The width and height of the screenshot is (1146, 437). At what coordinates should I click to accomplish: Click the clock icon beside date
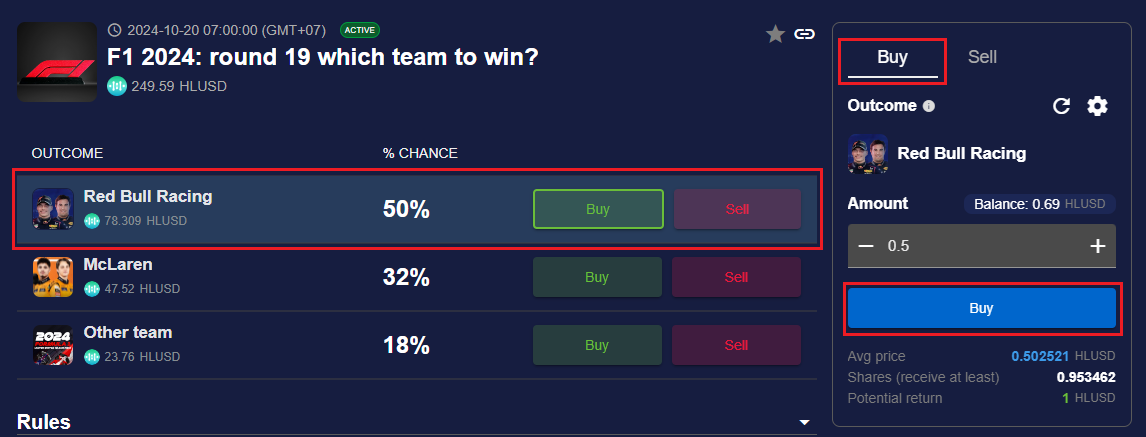coord(114,29)
